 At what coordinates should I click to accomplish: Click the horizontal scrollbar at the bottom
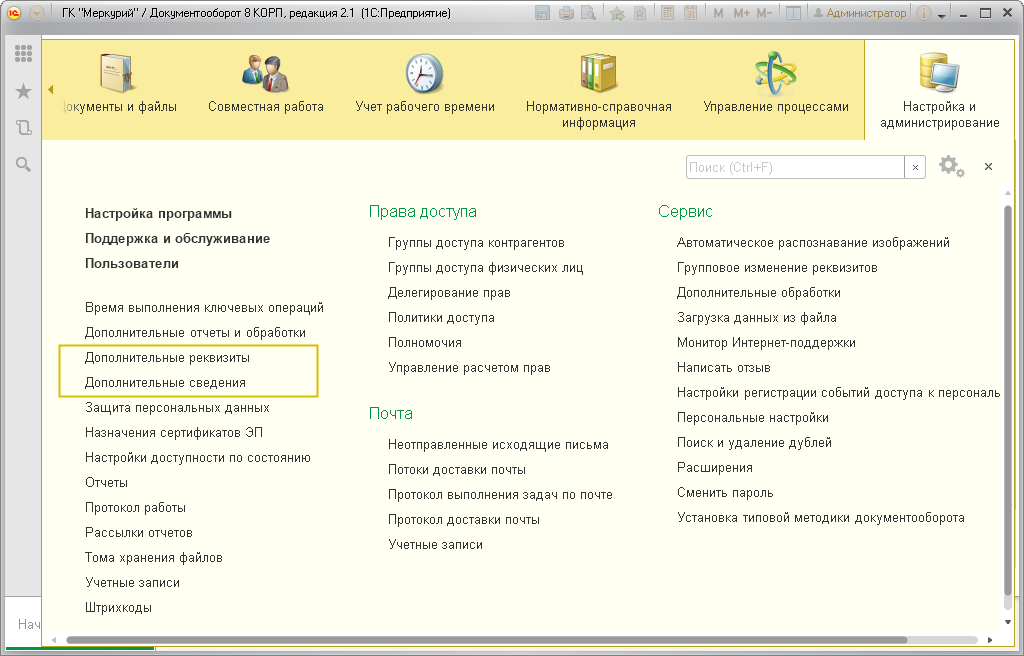pos(487,640)
